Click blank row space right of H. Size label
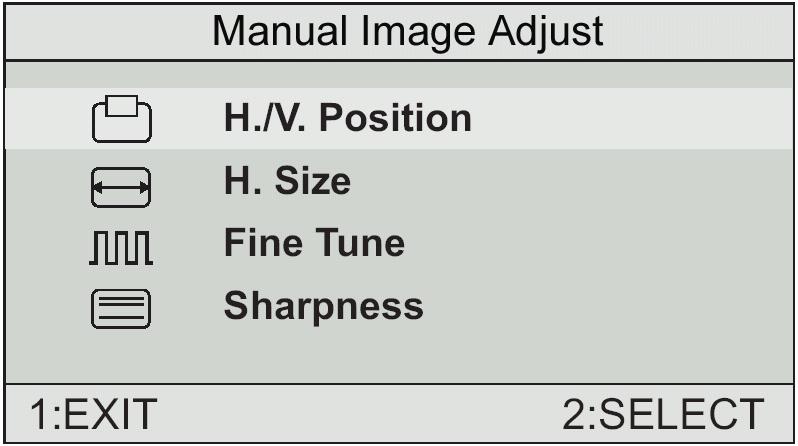This screenshot has height=446, width=798. 572,181
